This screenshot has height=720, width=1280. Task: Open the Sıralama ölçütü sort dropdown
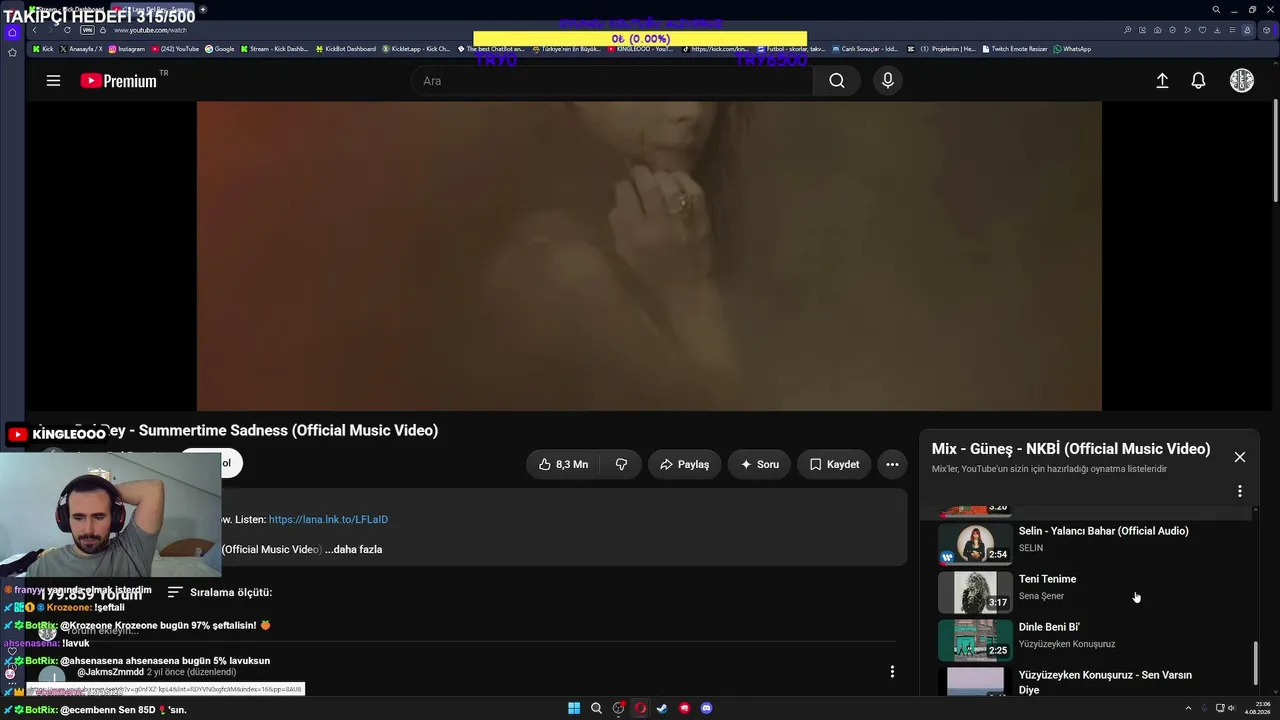(x=219, y=592)
